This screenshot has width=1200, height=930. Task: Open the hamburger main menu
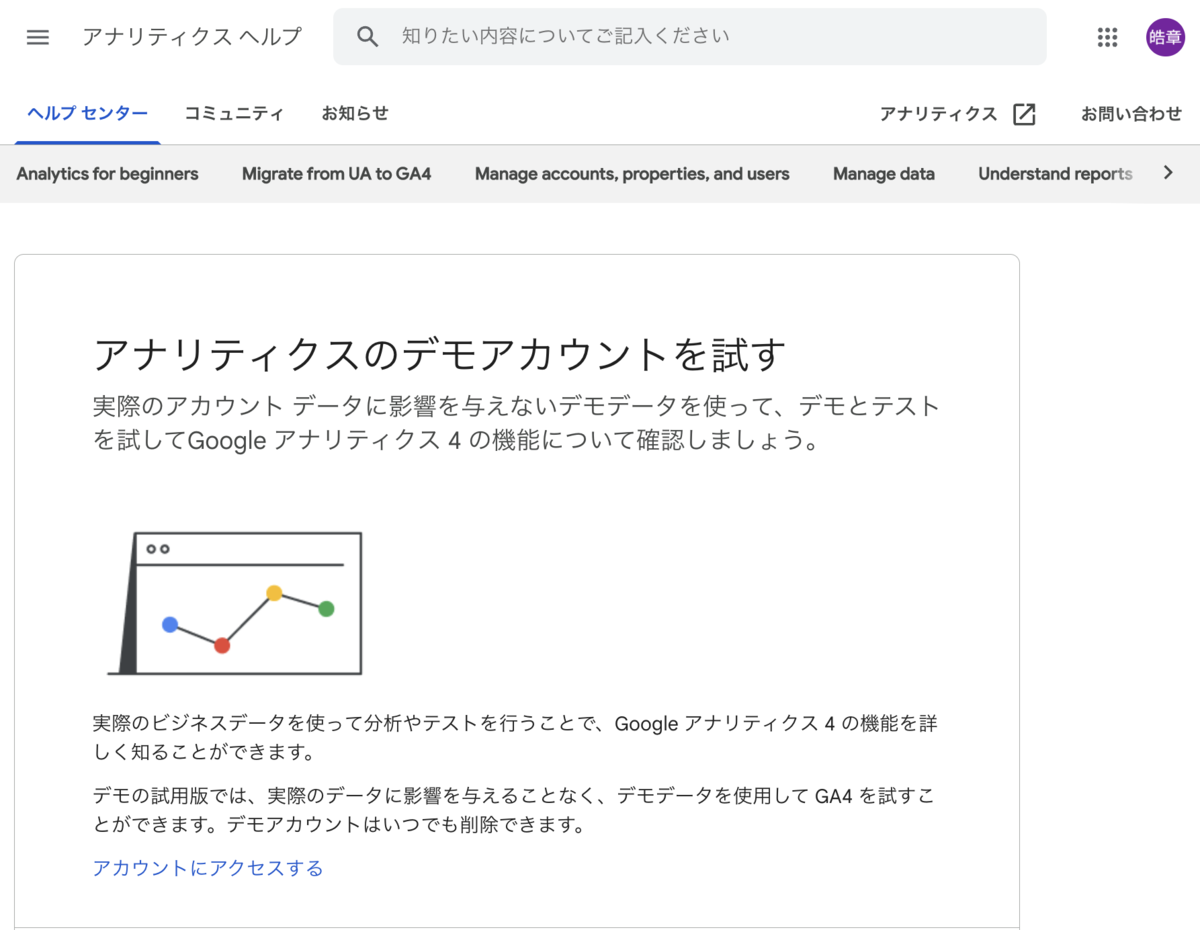(x=38, y=37)
